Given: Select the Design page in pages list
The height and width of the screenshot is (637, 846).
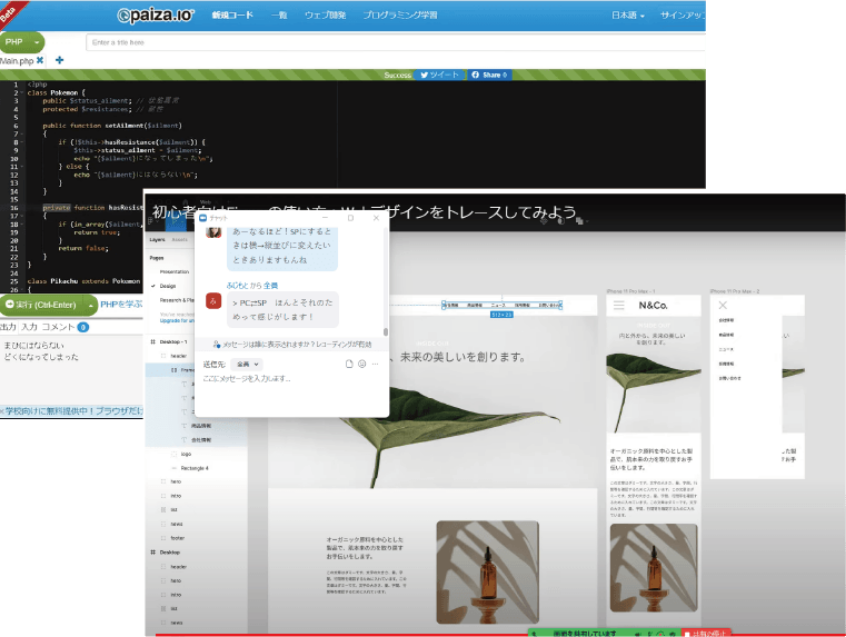Looking at the screenshot, I should click(x=168, y=285).
